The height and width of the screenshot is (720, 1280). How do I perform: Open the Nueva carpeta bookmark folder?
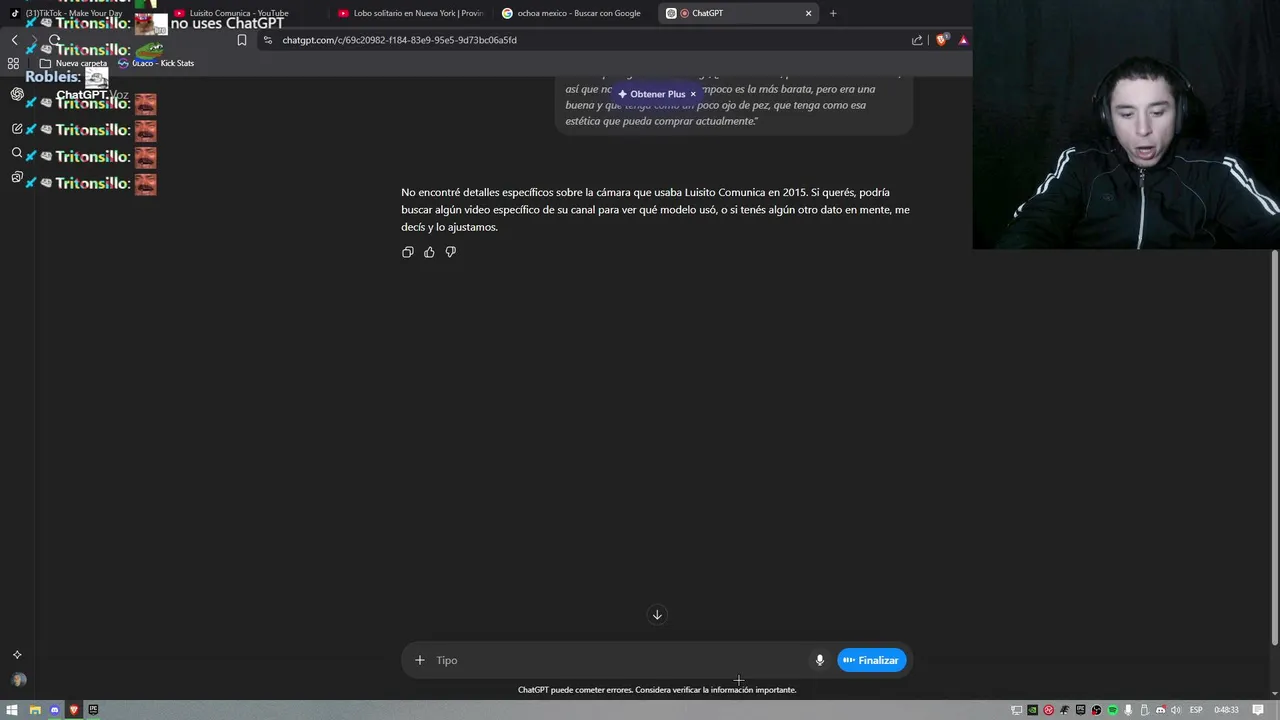tap(73, 63)
